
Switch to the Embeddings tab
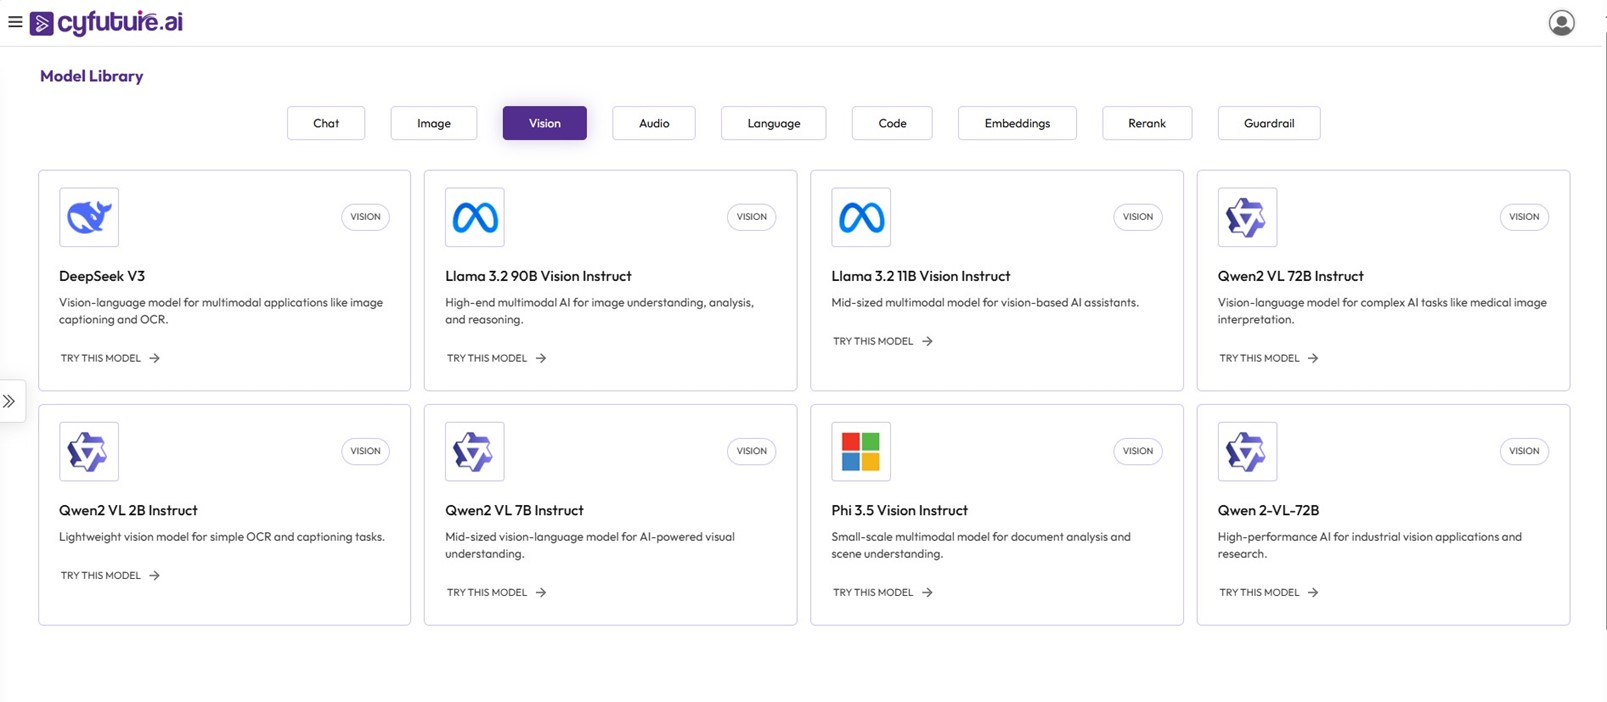pos(1017,123)
